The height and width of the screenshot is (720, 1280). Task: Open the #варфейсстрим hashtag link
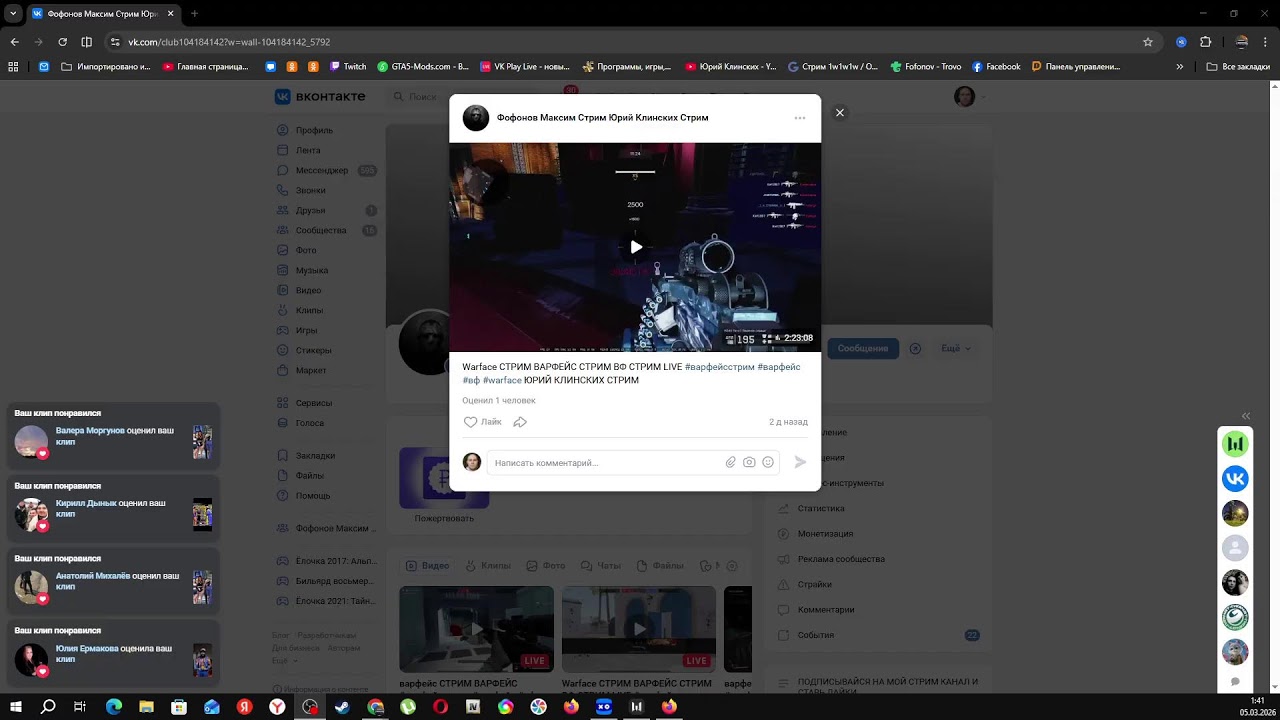tap(719, 367)
